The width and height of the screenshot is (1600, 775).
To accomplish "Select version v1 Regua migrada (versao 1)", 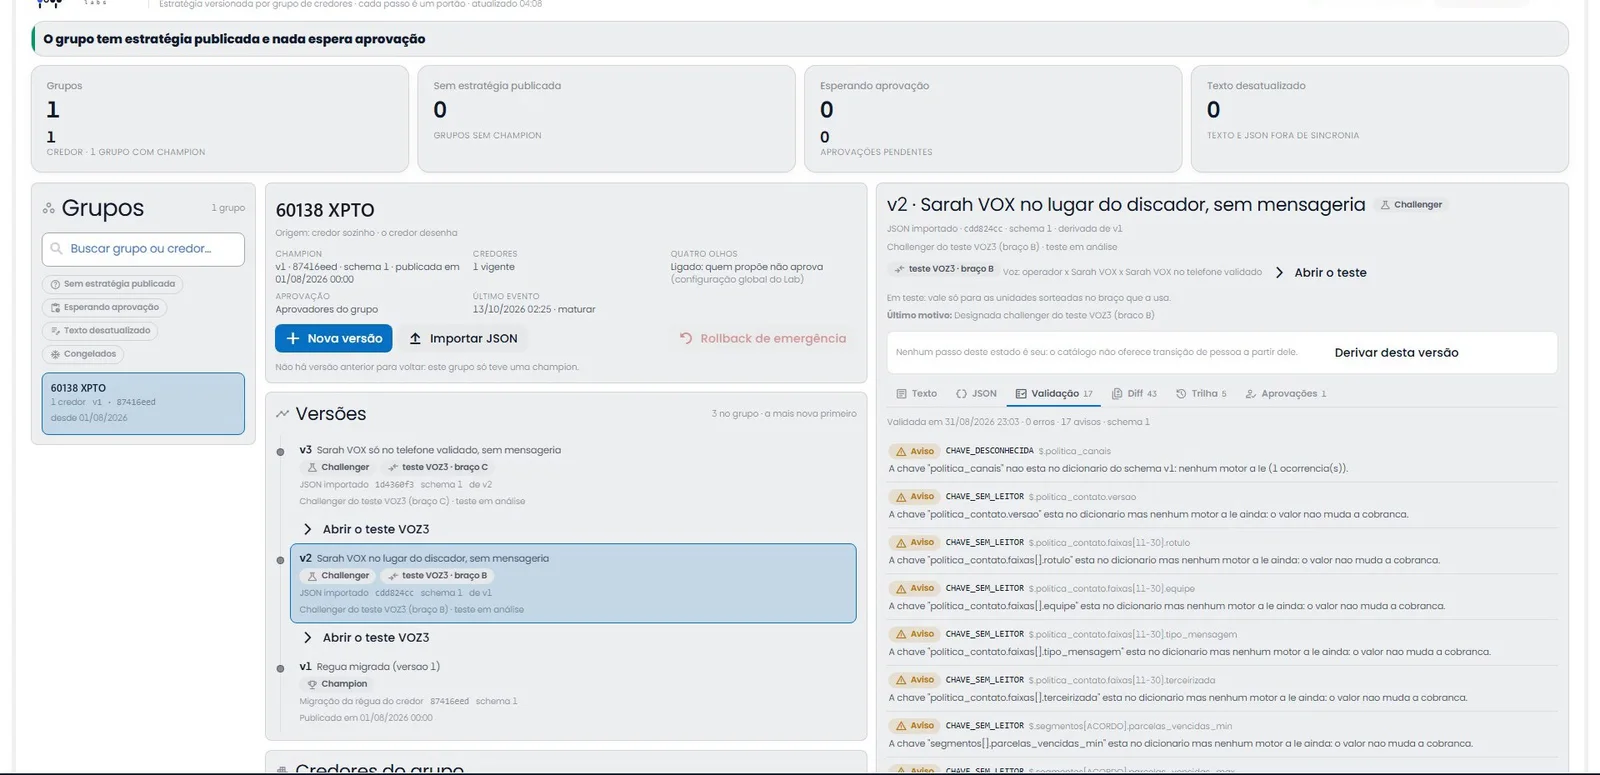I will [x=573, y=692].
